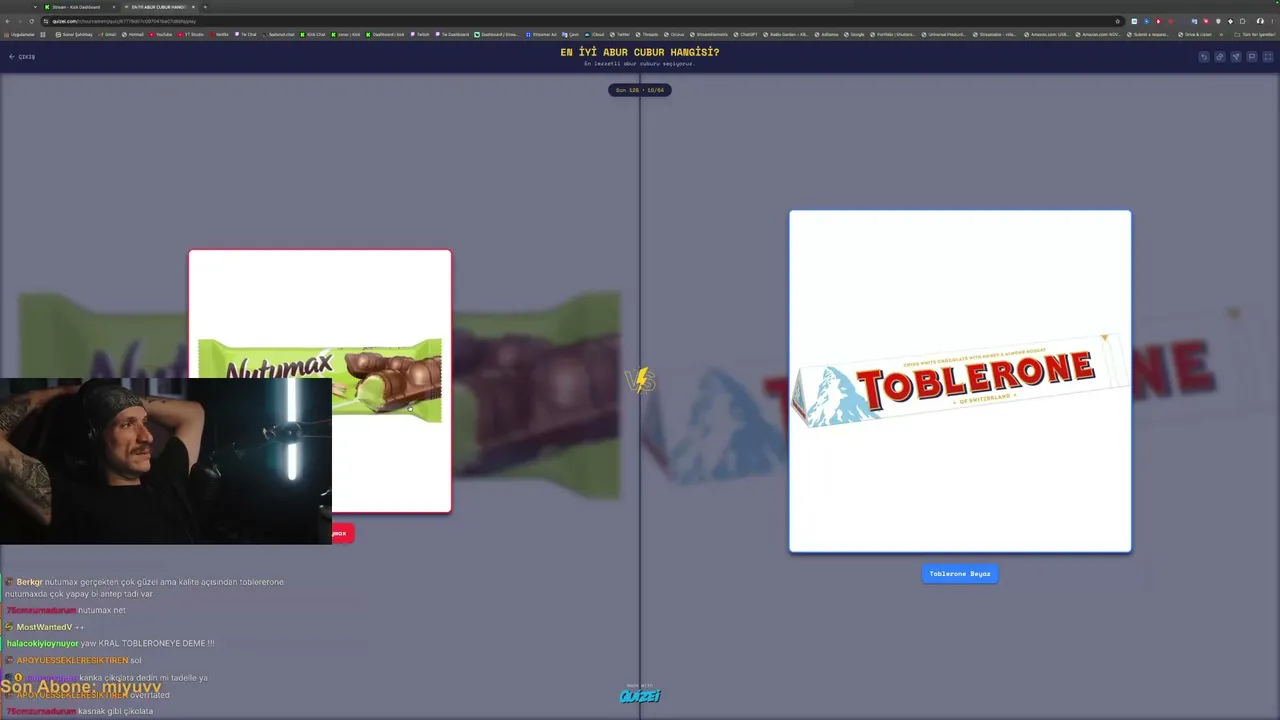Screen dimensions: 1280x720
Task: Pick the Nutymax image card
Action: click(320, 381)
